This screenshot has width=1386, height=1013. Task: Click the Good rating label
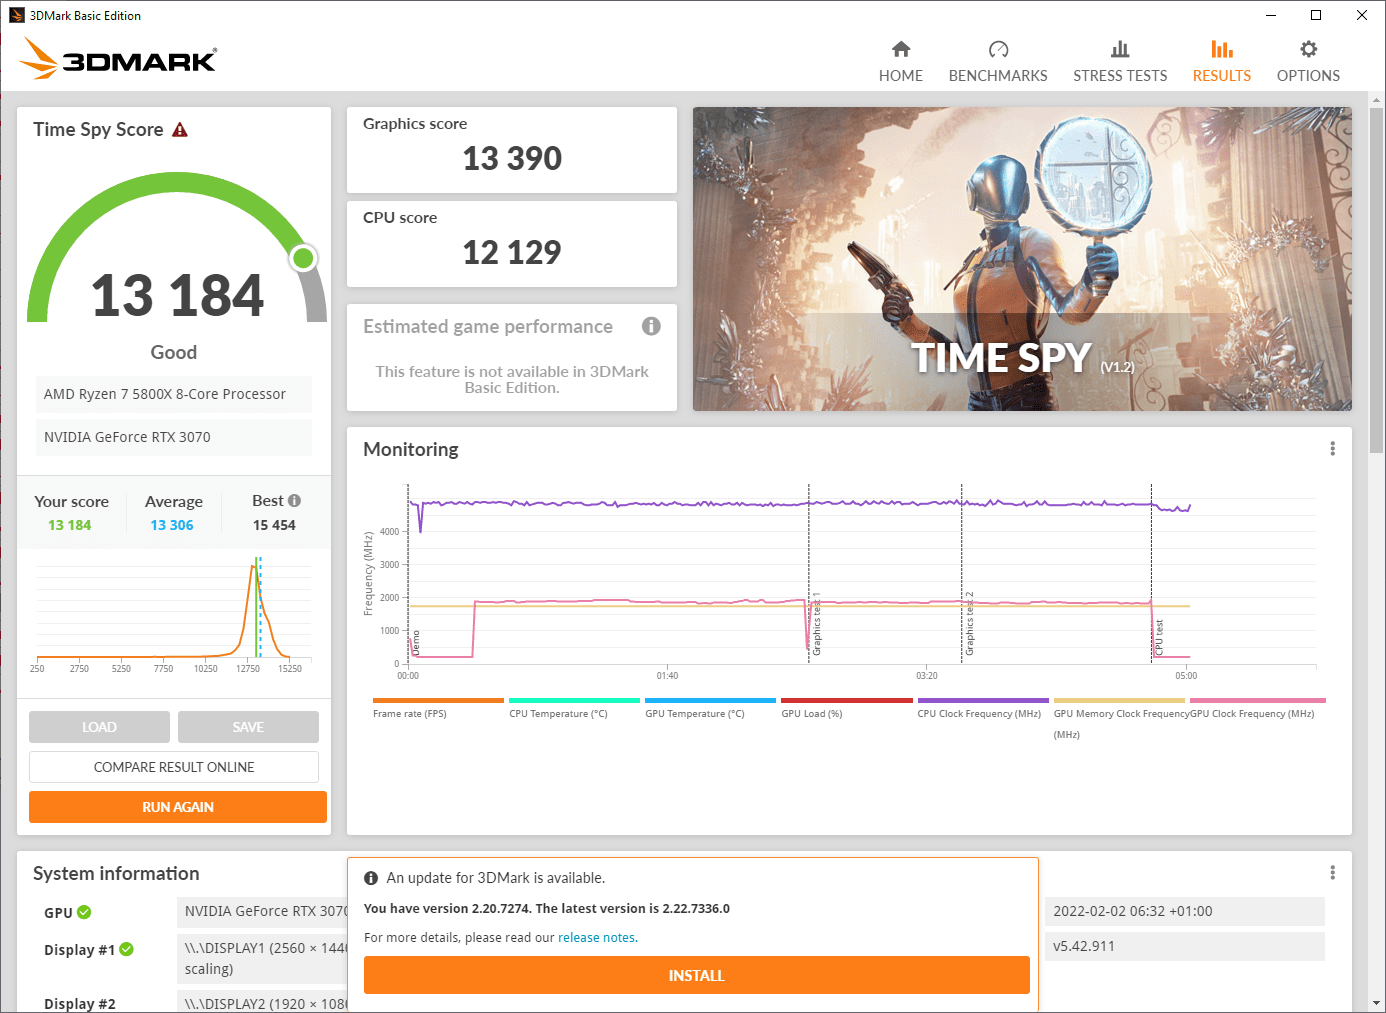point(174,352)
